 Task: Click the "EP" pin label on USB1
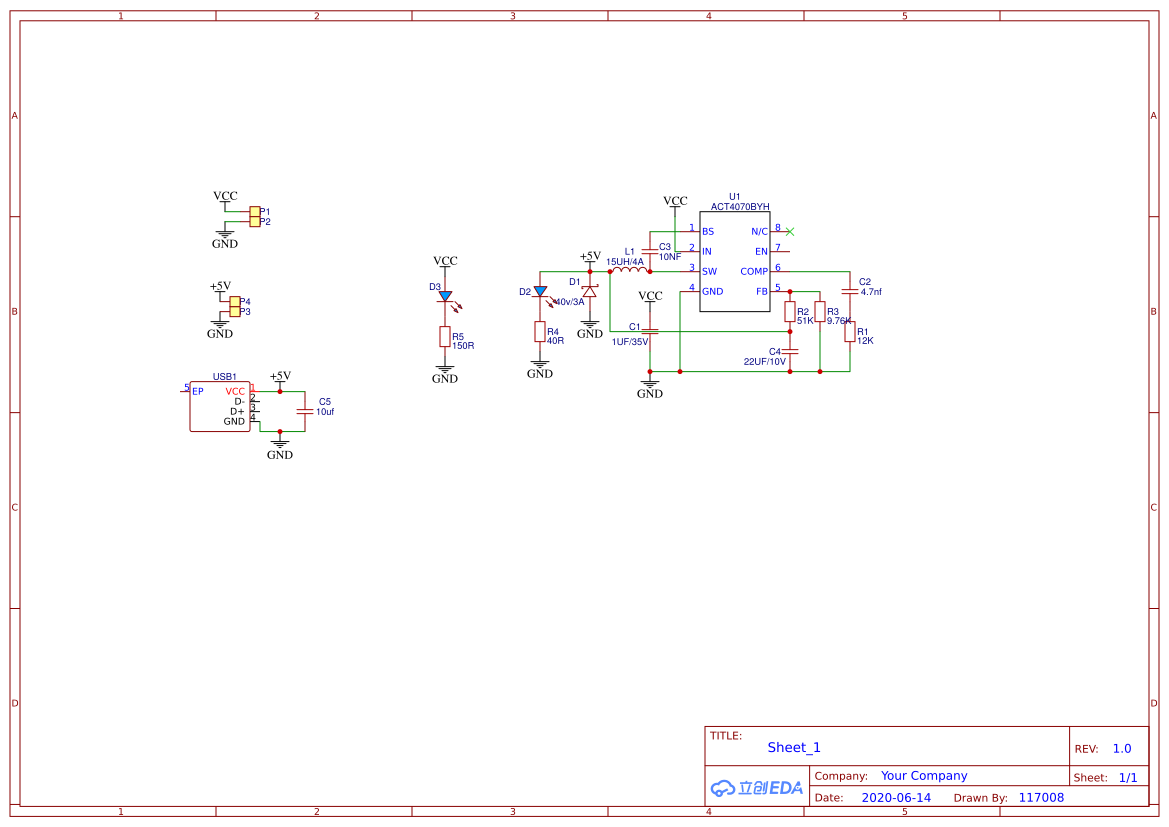(198, 392)
